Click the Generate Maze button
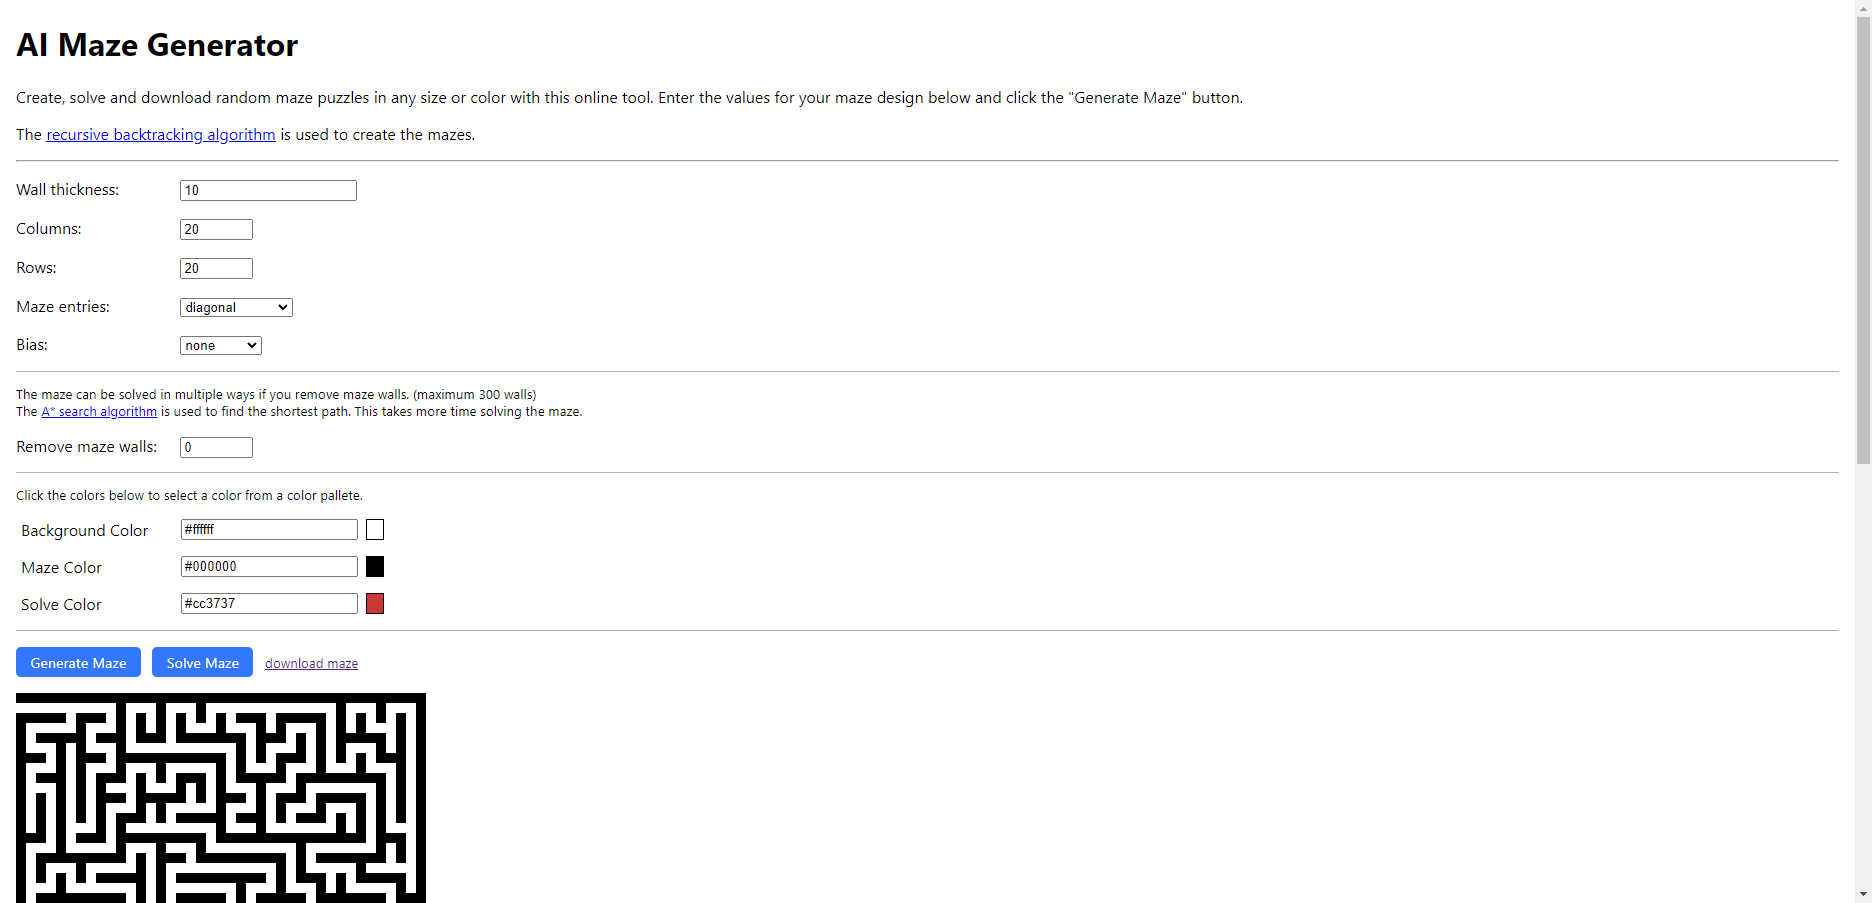This screenshot has width=1872, height=903. [78, 663]
